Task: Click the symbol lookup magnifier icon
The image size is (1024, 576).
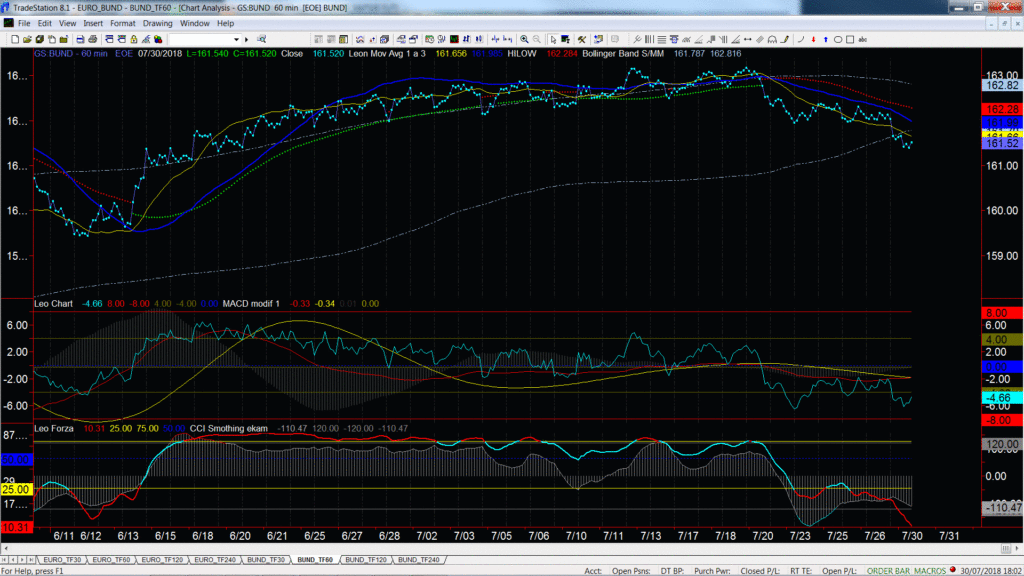Action: pyautogui.click(x=261, y=39)
